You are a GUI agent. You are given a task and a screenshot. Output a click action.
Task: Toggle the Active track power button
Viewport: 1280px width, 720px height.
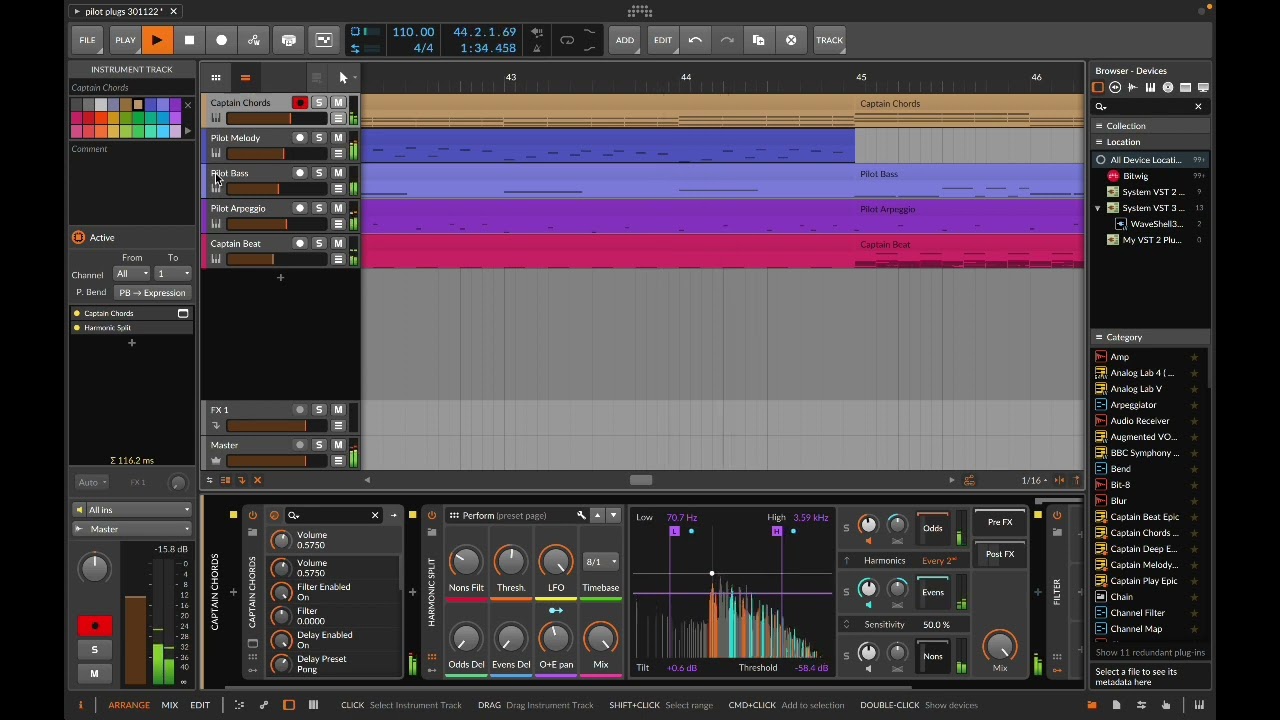tap(78, 237)
